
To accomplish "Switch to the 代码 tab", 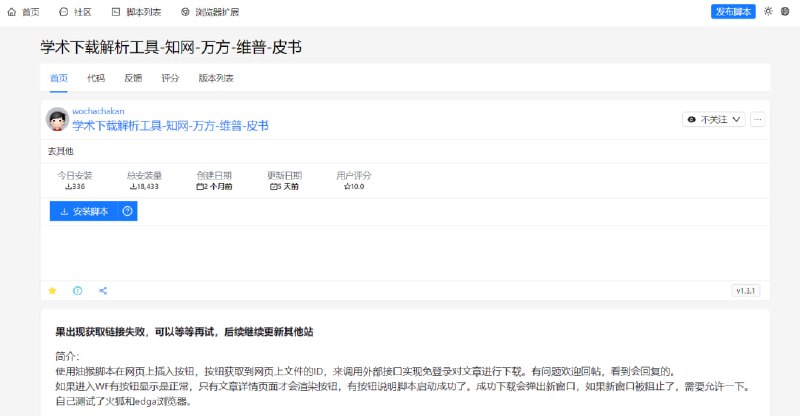I will (95, 78).
